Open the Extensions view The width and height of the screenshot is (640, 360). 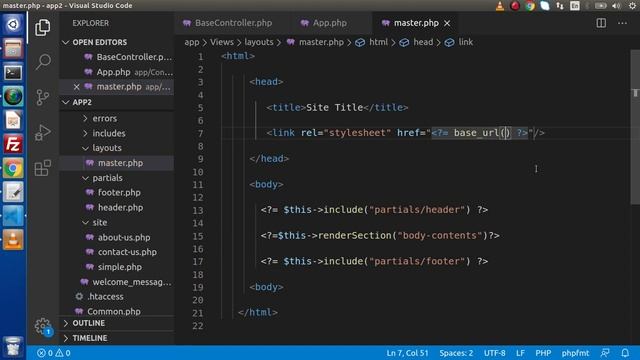(x=43, y=168)
